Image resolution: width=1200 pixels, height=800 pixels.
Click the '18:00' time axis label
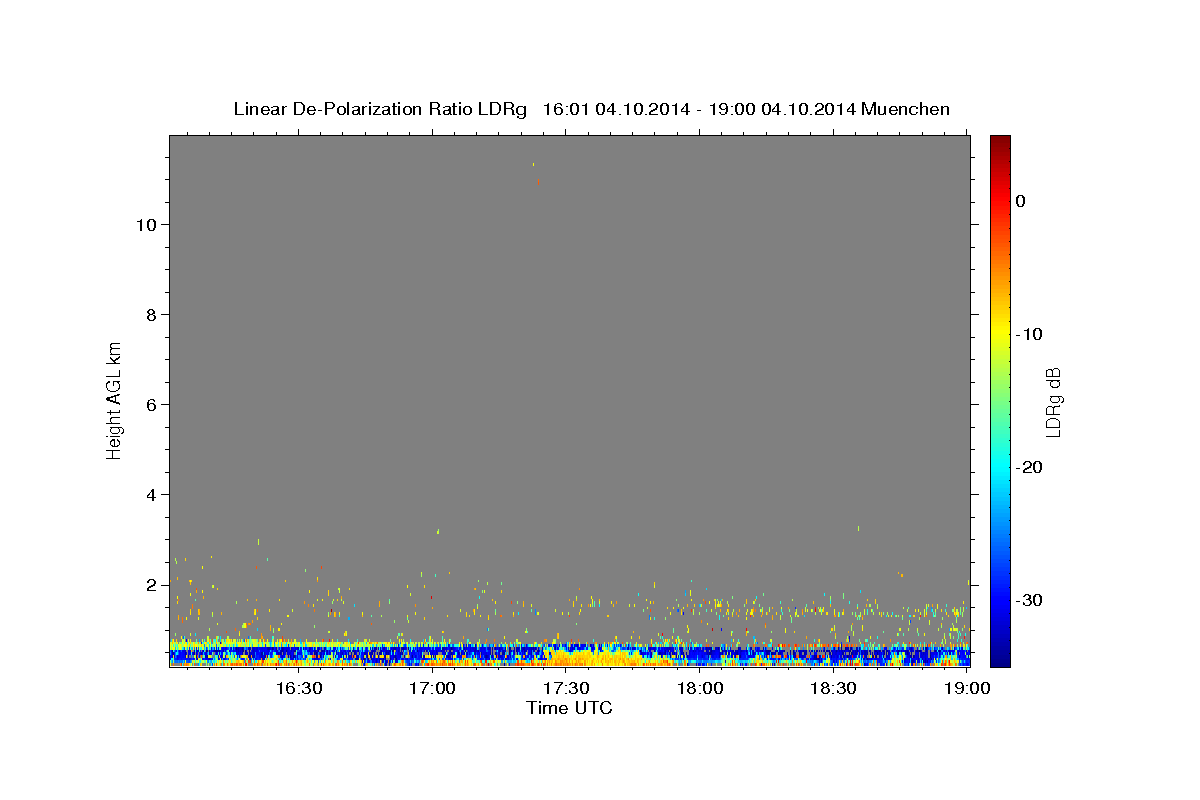pos(700,688)
